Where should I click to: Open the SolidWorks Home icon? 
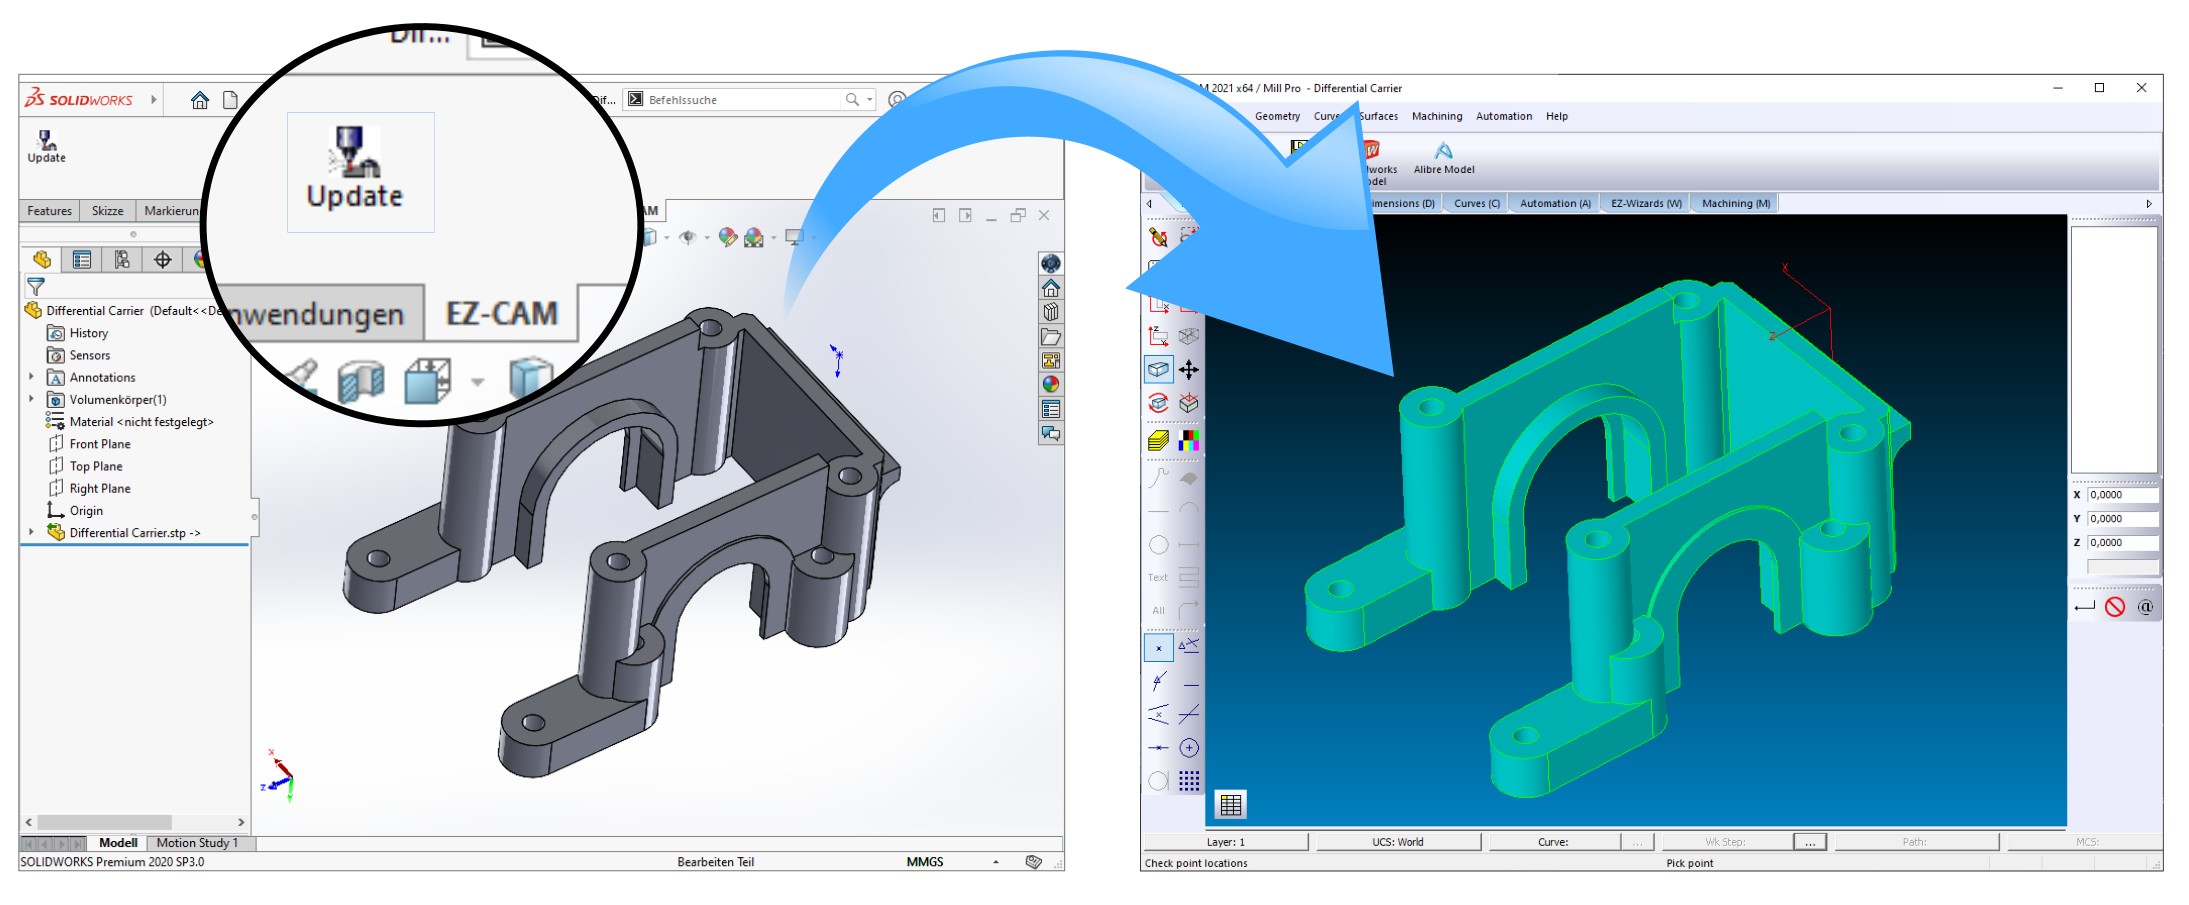tap(200, 100)
